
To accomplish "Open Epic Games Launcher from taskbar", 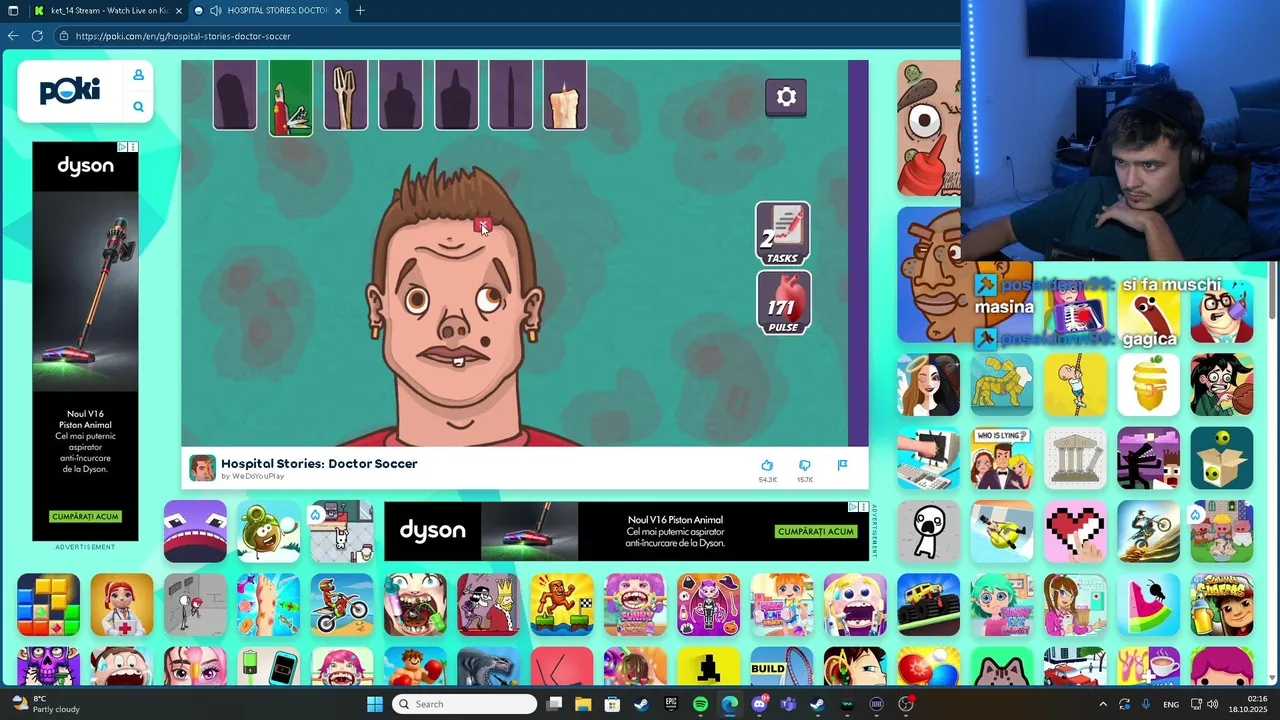I will pos(671,704).
